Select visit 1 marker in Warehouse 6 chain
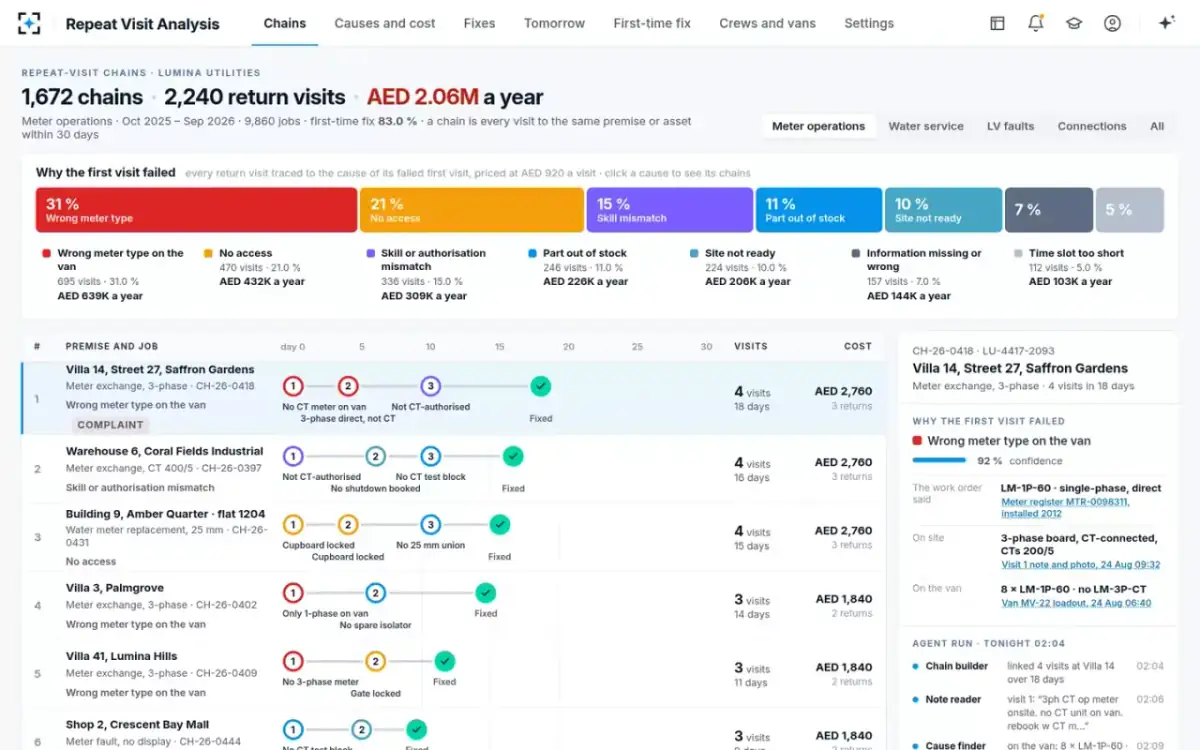The image size is (1200, 750). tap(293, 456)
